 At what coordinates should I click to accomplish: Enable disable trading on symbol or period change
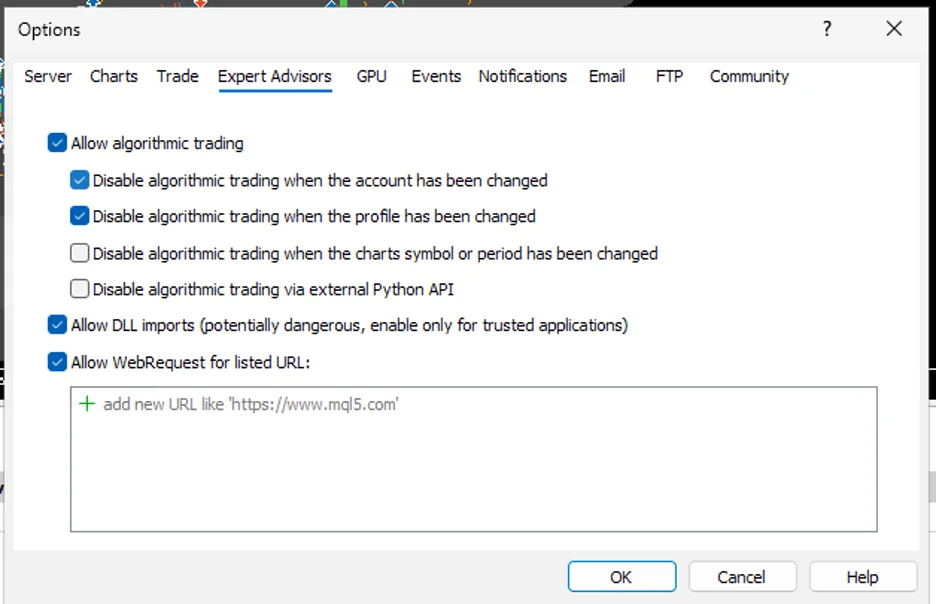80,253
